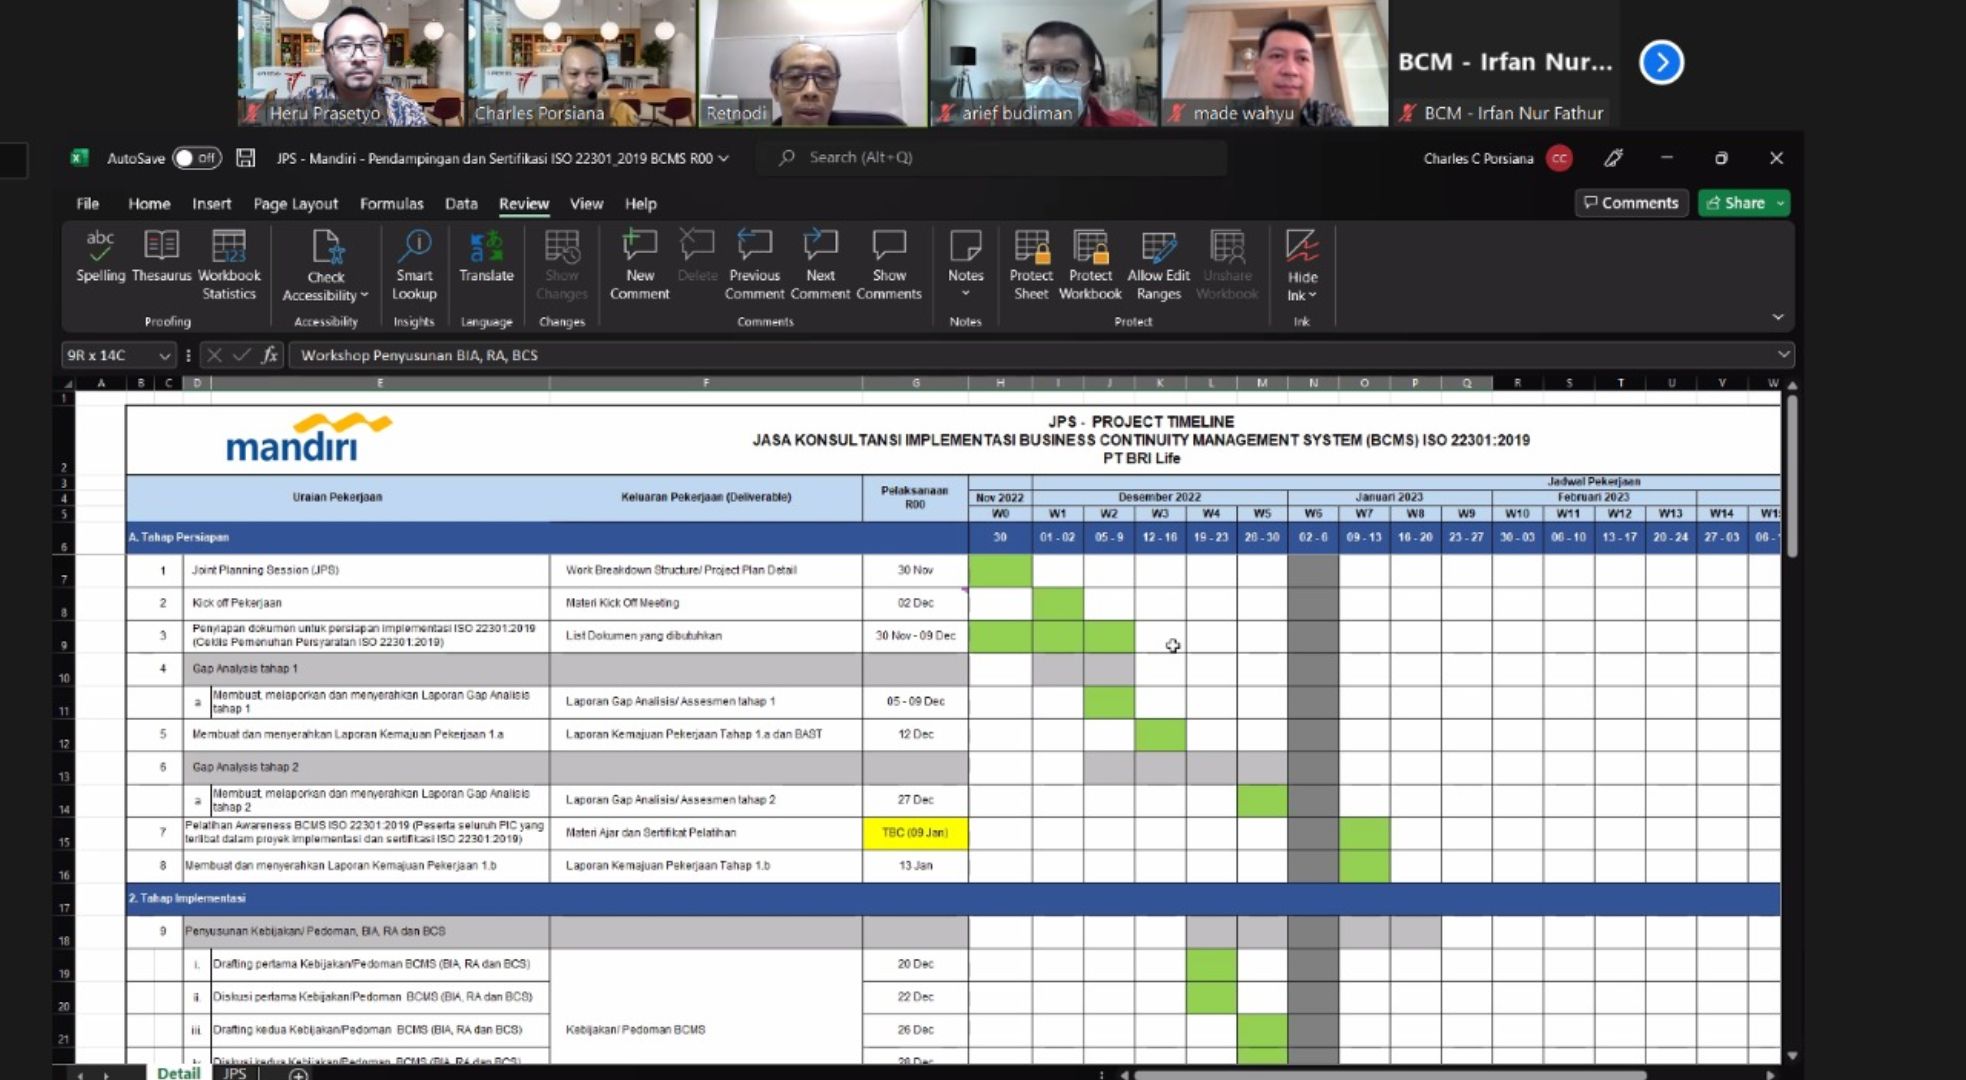Switch to the View tab
Image resolution: width=1966 pixels, height=1080 pixels.
pos(586,203)
